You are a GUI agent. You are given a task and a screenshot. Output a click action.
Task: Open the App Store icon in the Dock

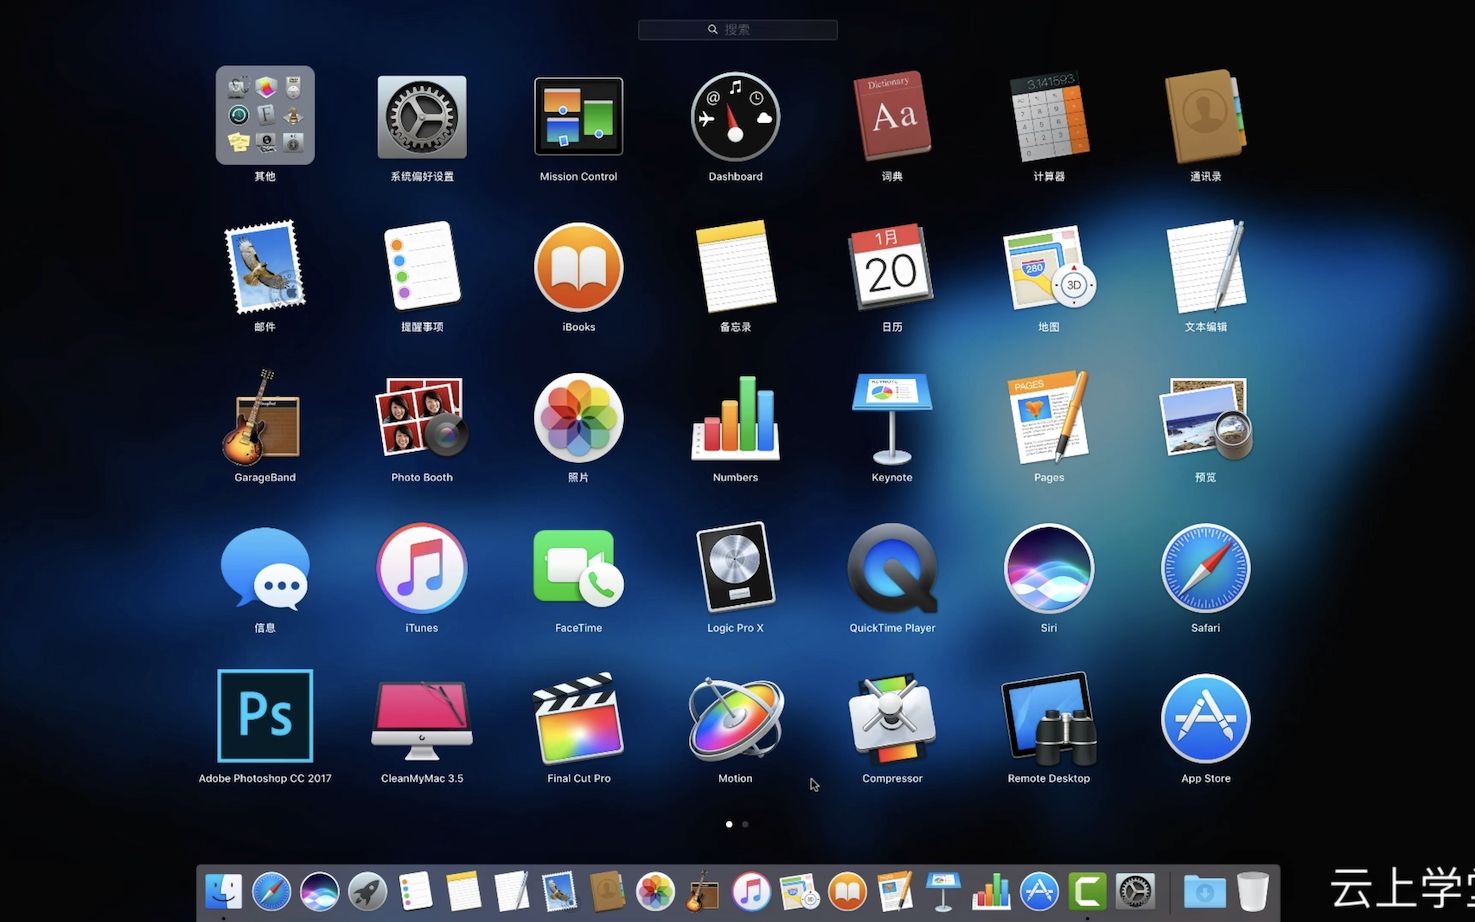1039,891
